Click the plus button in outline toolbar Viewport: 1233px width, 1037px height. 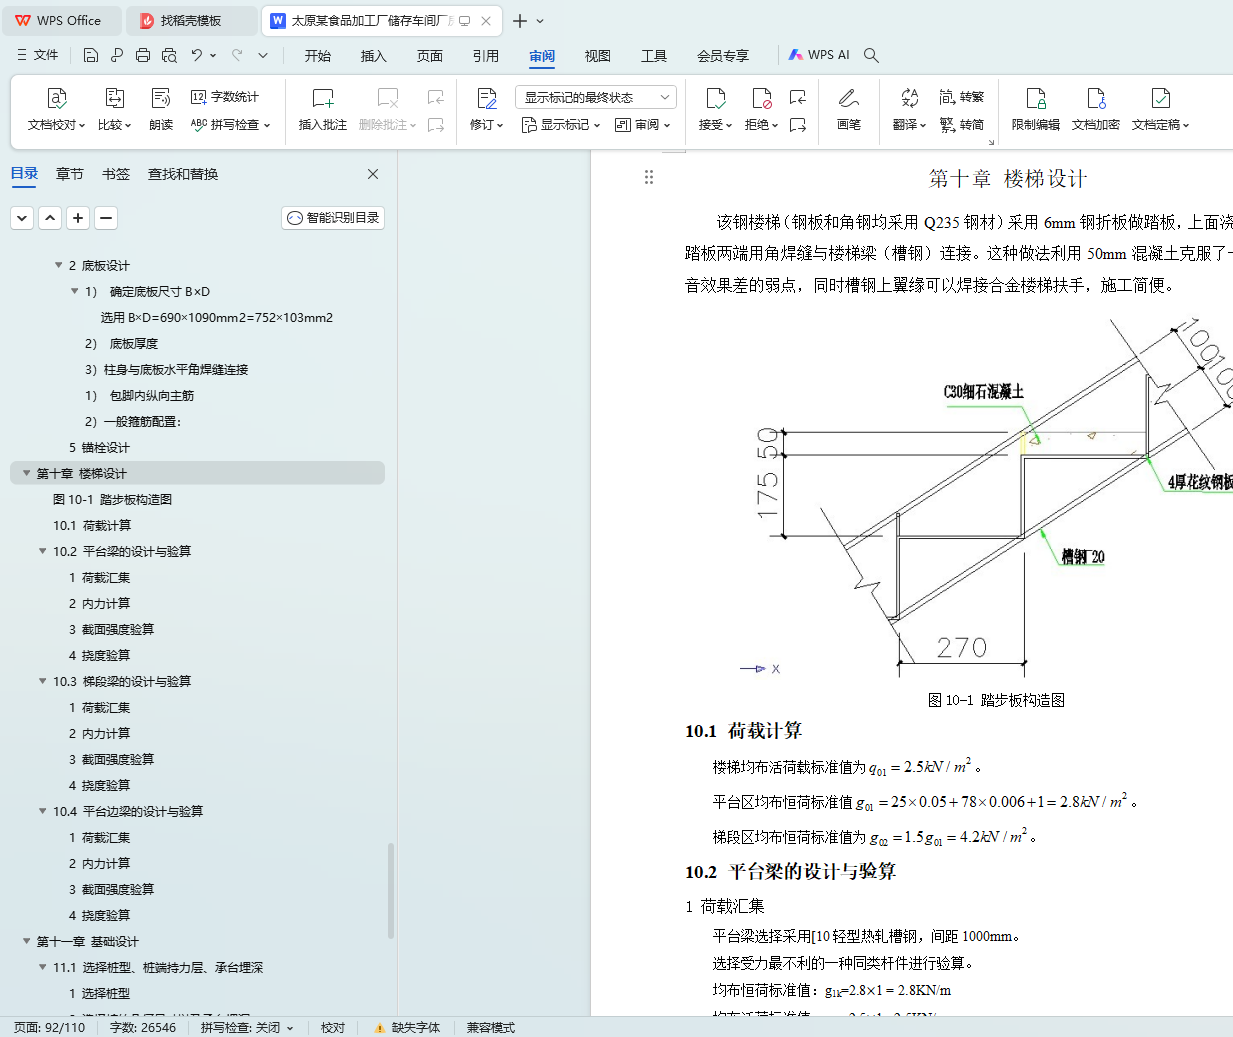(78, 218)
